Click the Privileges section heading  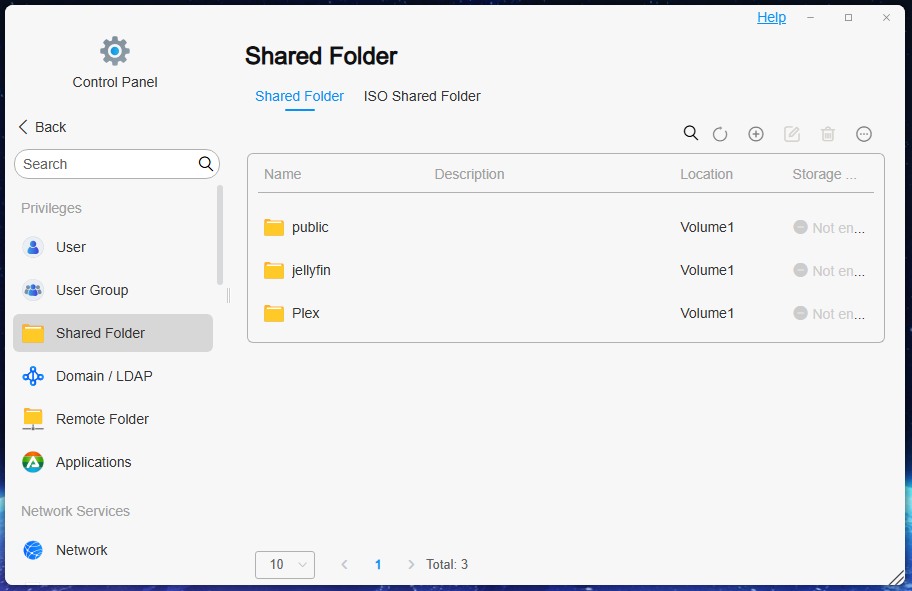51,208
